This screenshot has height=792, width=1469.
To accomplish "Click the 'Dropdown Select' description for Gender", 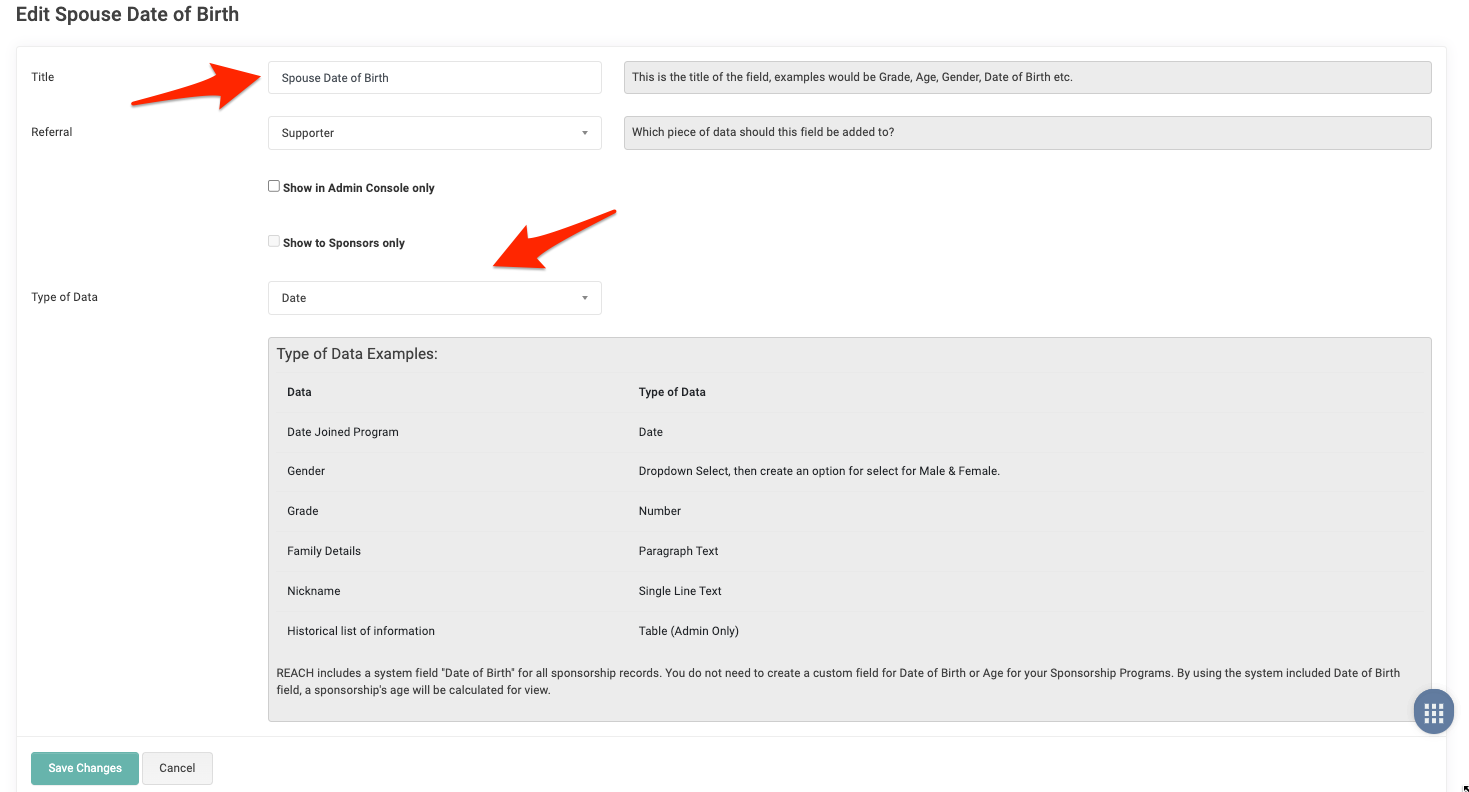I will point(818,471).
